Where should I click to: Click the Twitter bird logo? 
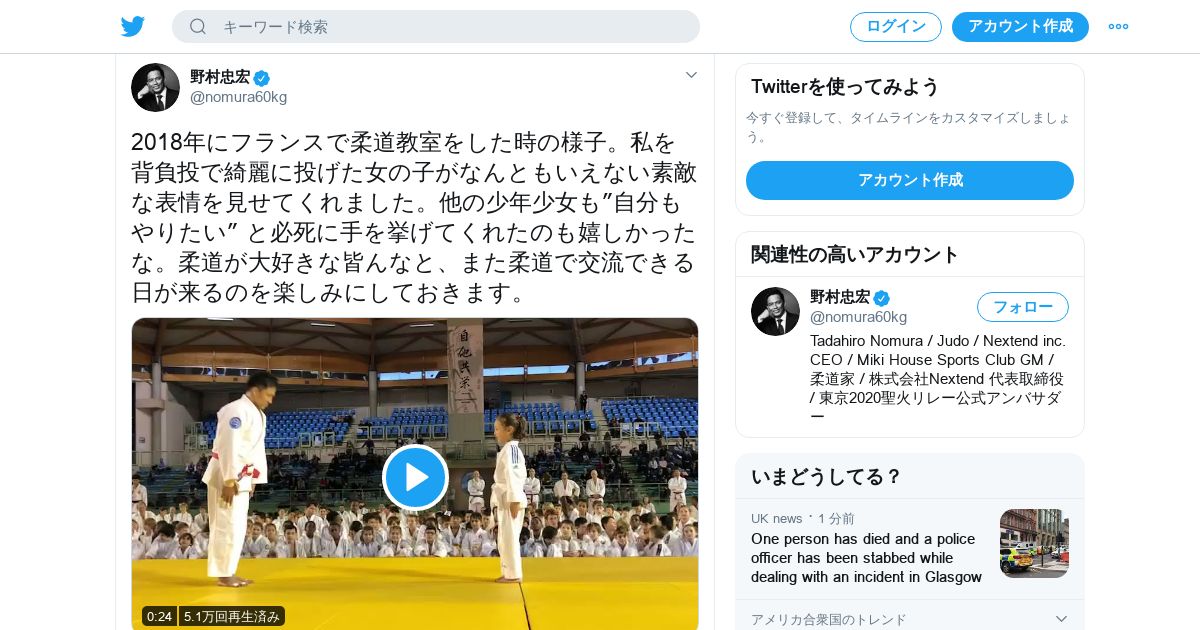coord(133,26)
